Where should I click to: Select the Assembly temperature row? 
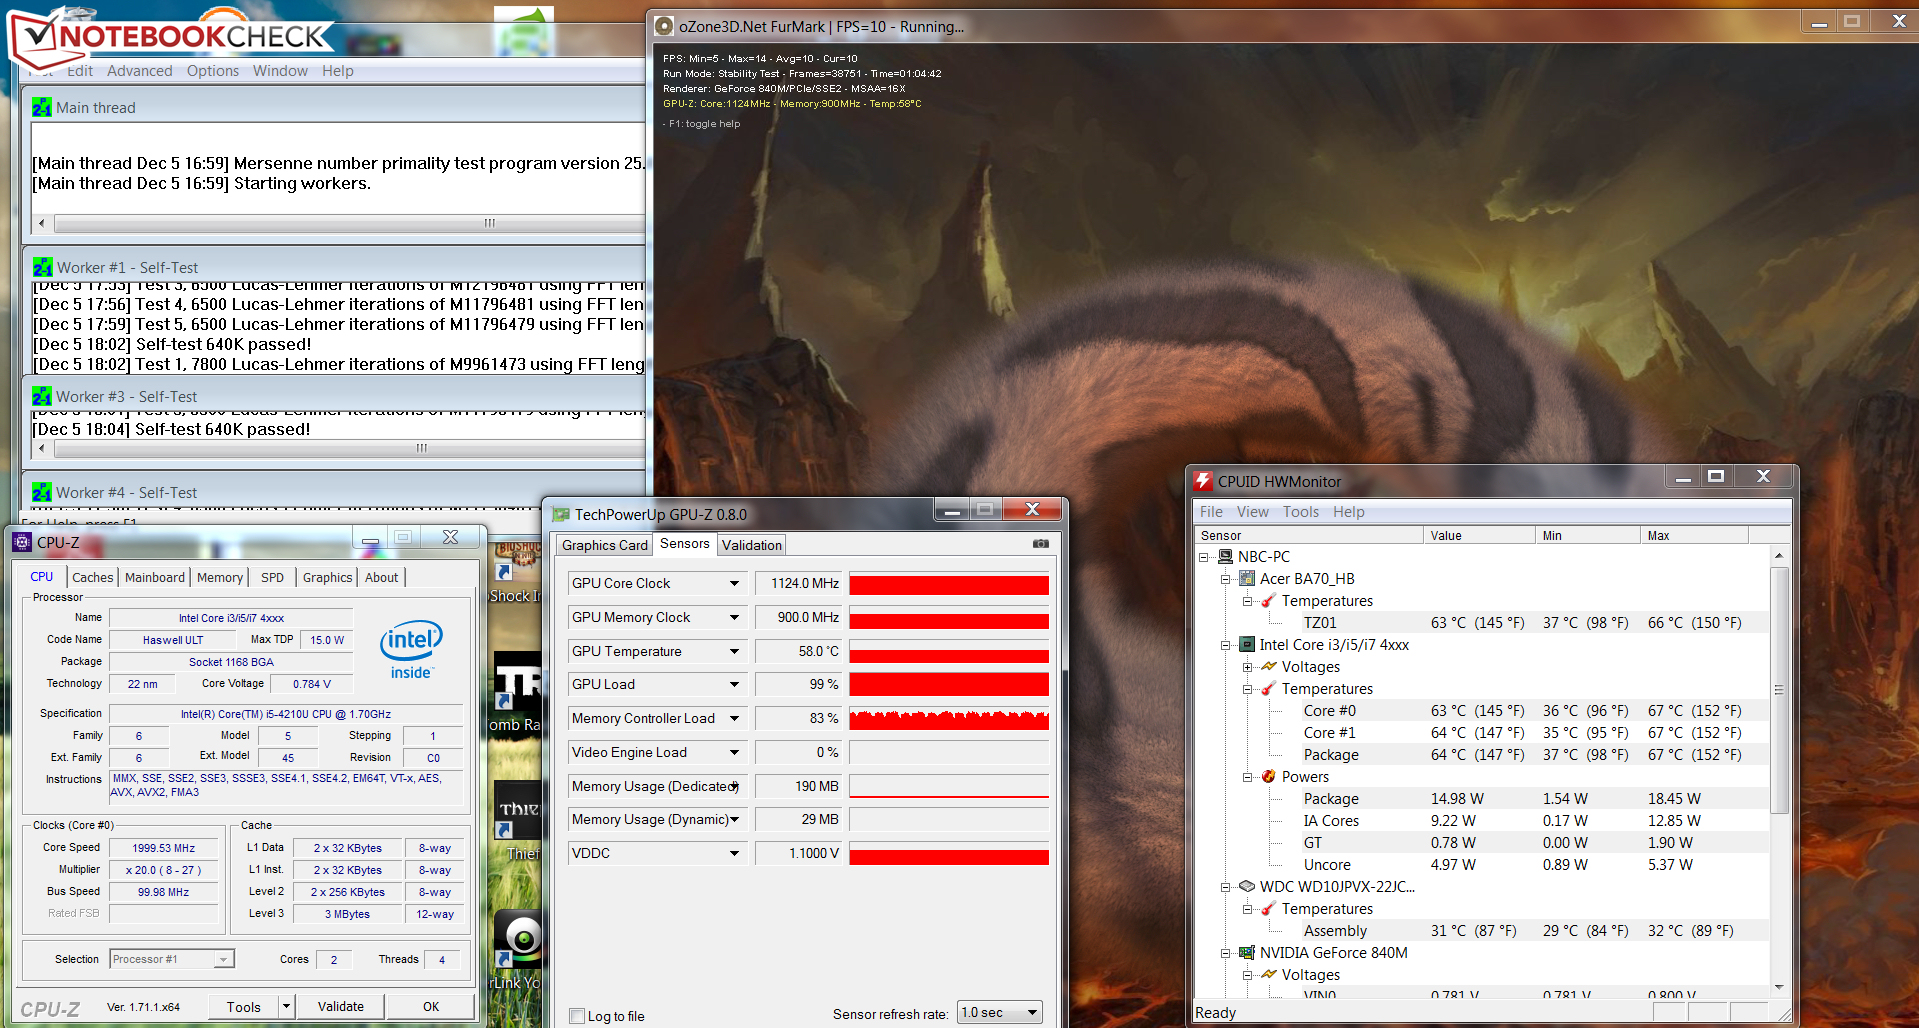coord(1482,930)
